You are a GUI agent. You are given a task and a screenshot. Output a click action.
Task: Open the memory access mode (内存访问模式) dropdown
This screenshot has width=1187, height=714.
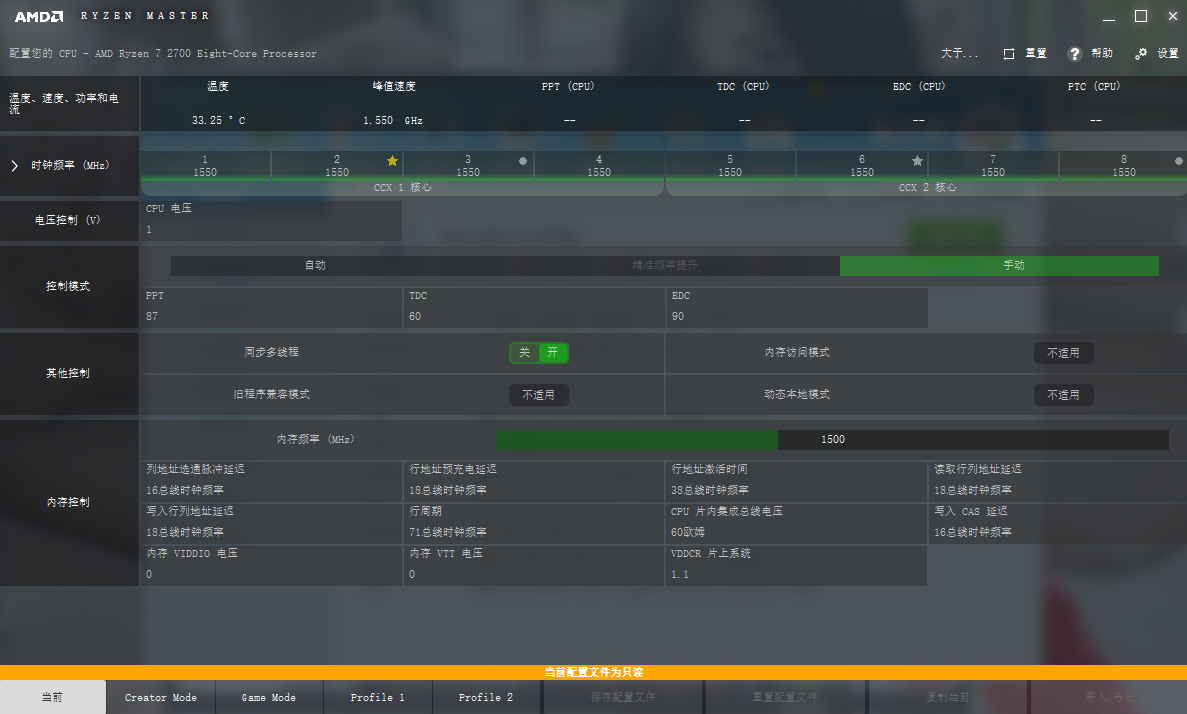pos(1063,353)
